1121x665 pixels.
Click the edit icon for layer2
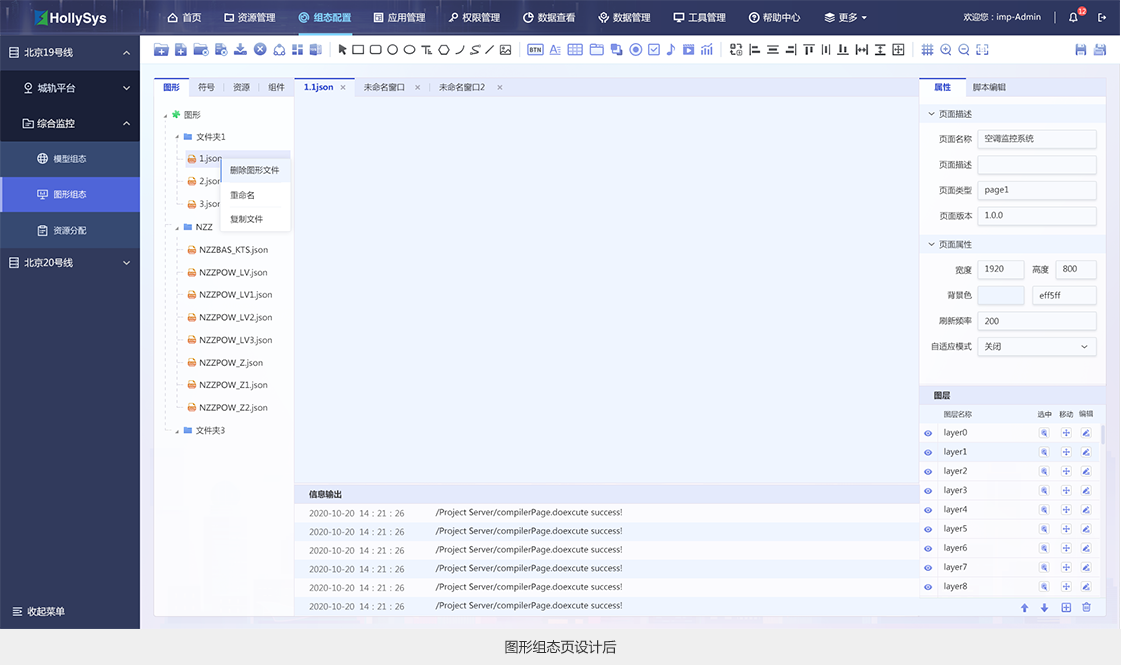tap(1086, 471)
